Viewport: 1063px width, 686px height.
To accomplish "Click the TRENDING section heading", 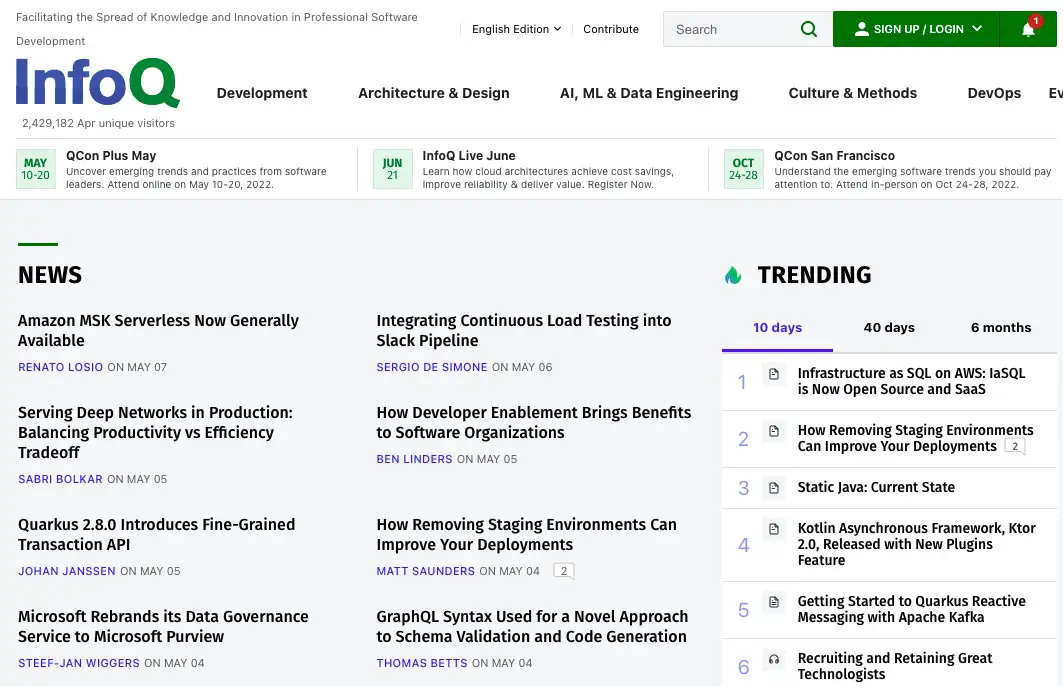I will click(814, 275).
